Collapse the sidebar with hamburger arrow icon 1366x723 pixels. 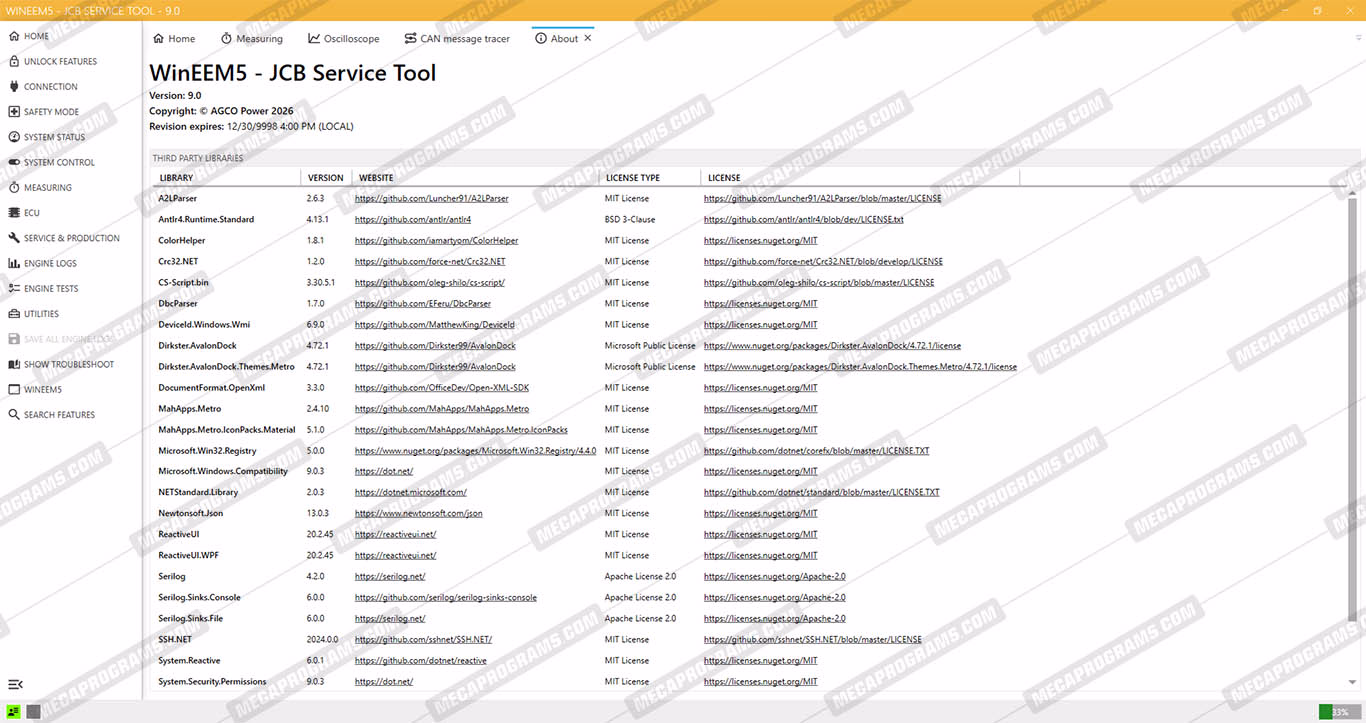click(15, 684)
